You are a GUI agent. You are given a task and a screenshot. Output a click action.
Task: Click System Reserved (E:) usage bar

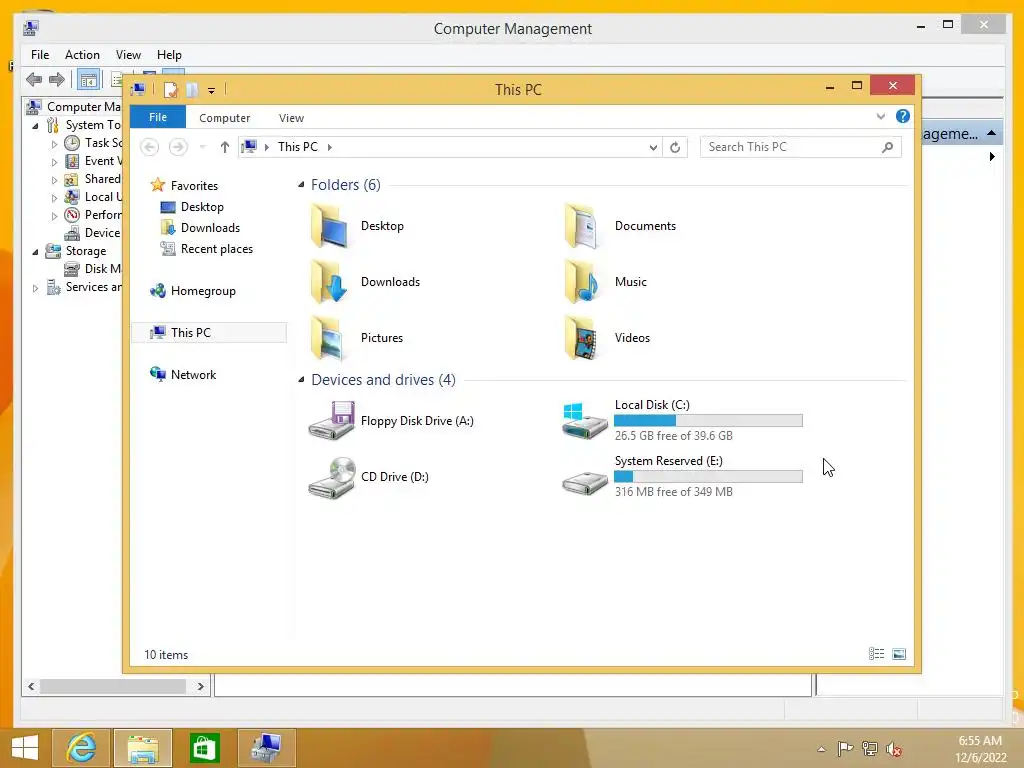click(x=708, y=477)
